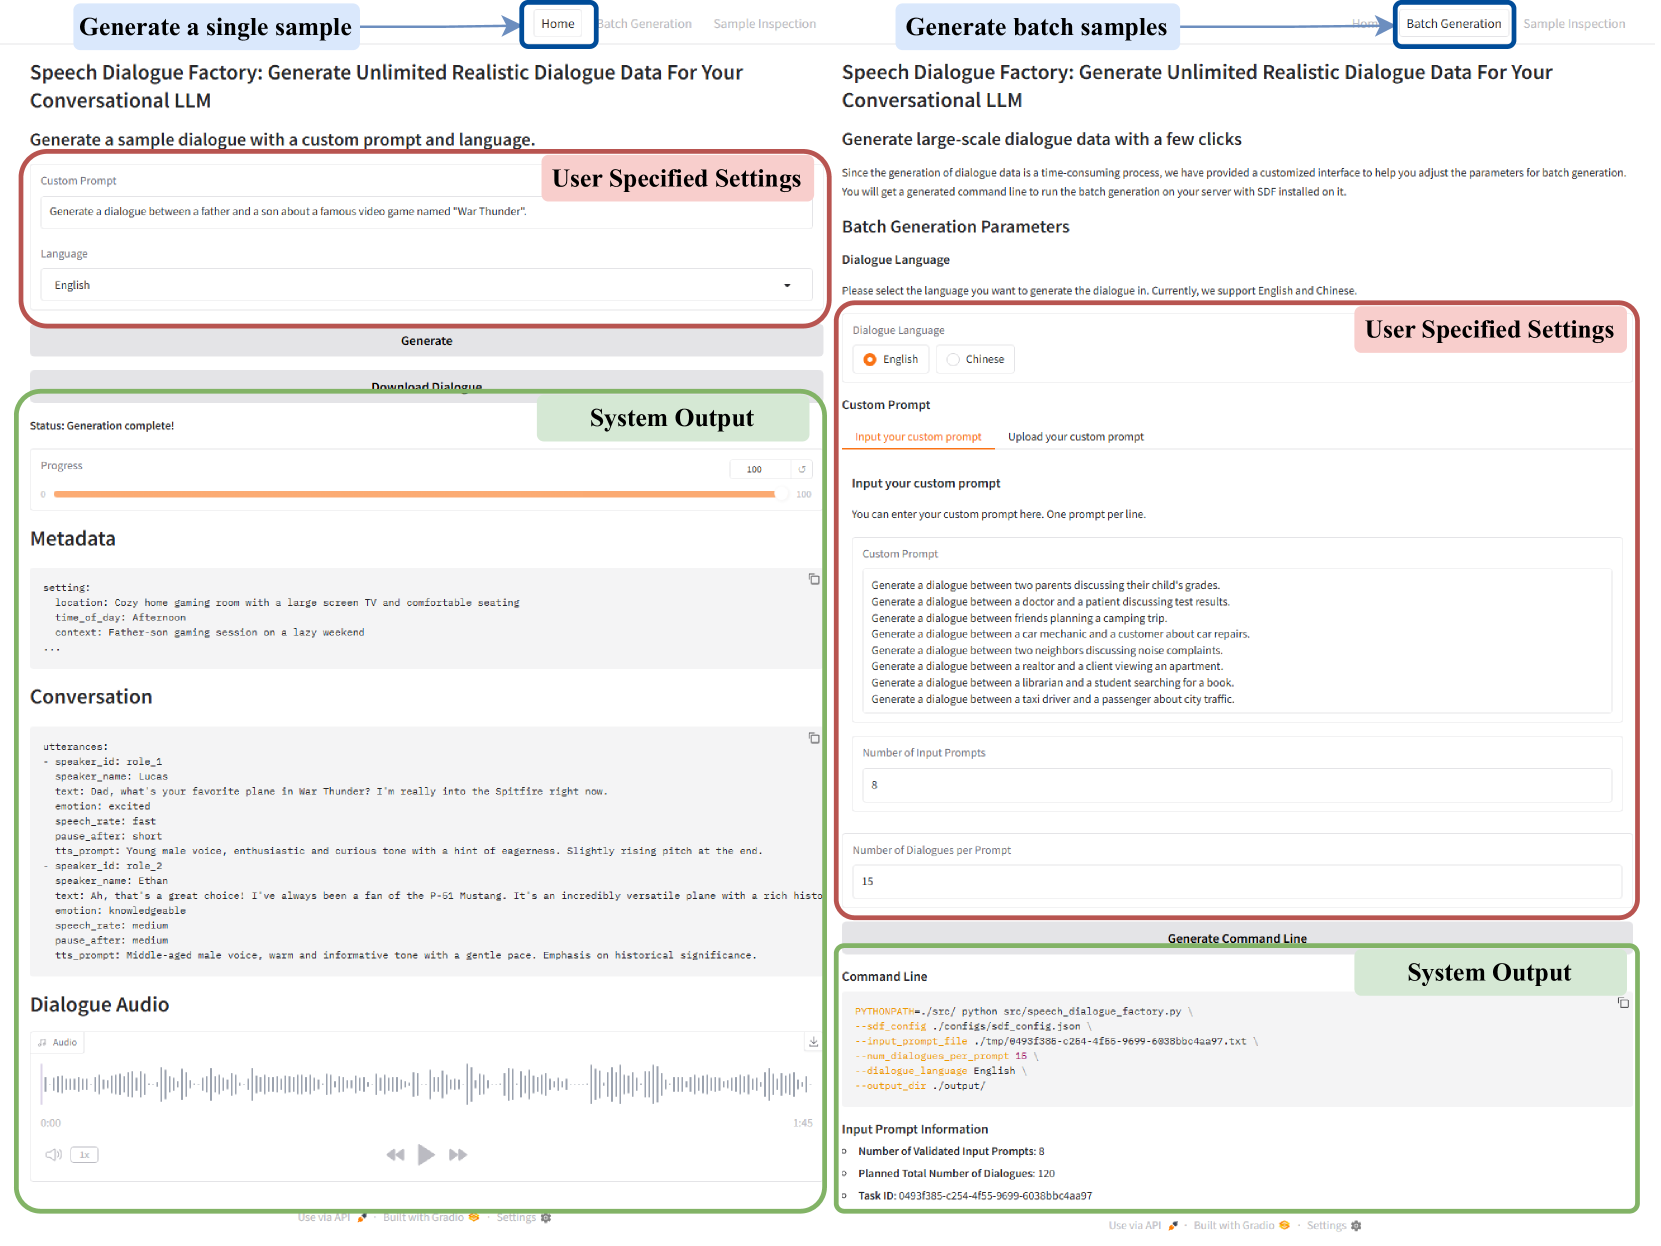1661x1246 pixels.
Task: Focus the single-line Custom Prompt field
Action: coord(426,211)
